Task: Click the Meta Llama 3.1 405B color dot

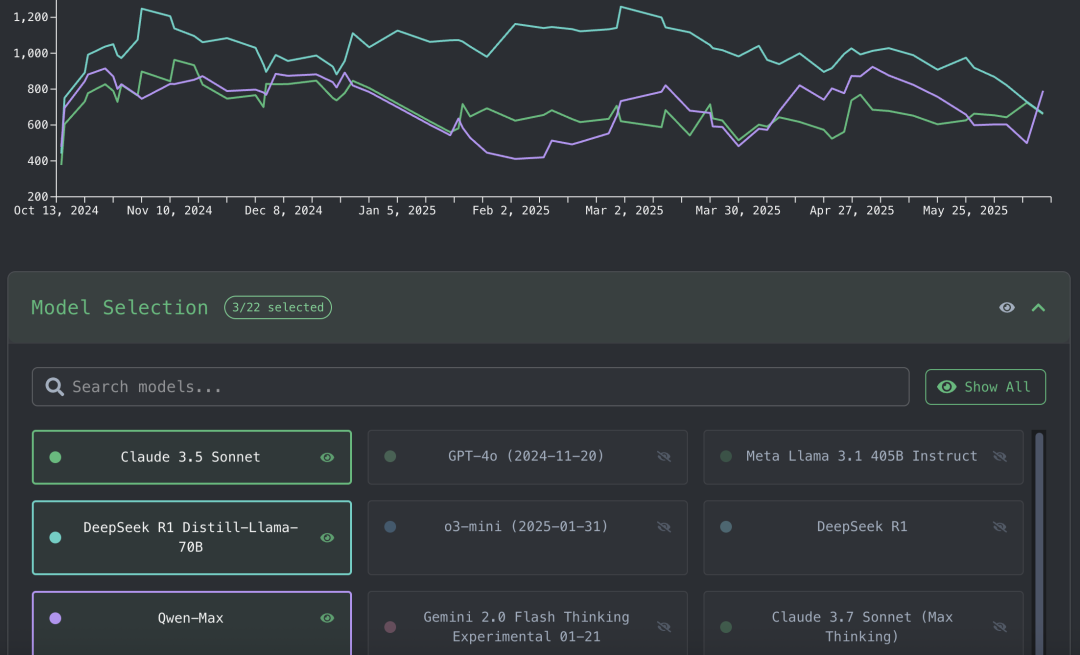Action: tap(726, 457)
